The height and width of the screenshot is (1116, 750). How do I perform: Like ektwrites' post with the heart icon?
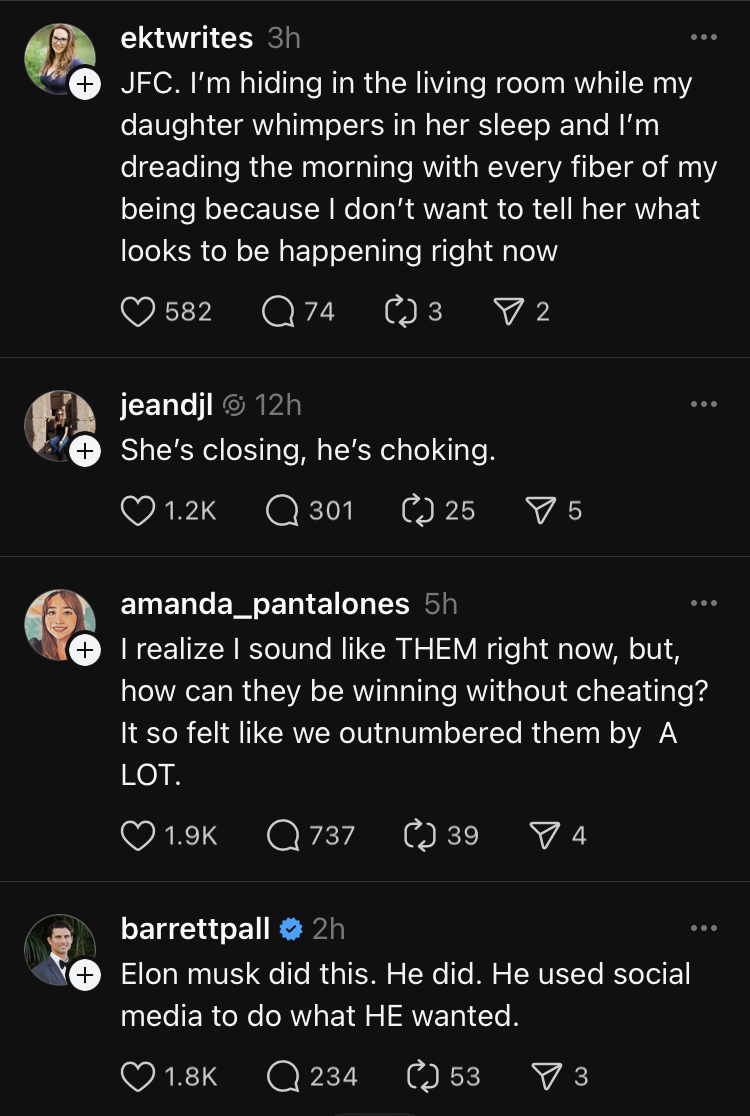(x=139, y=312)
